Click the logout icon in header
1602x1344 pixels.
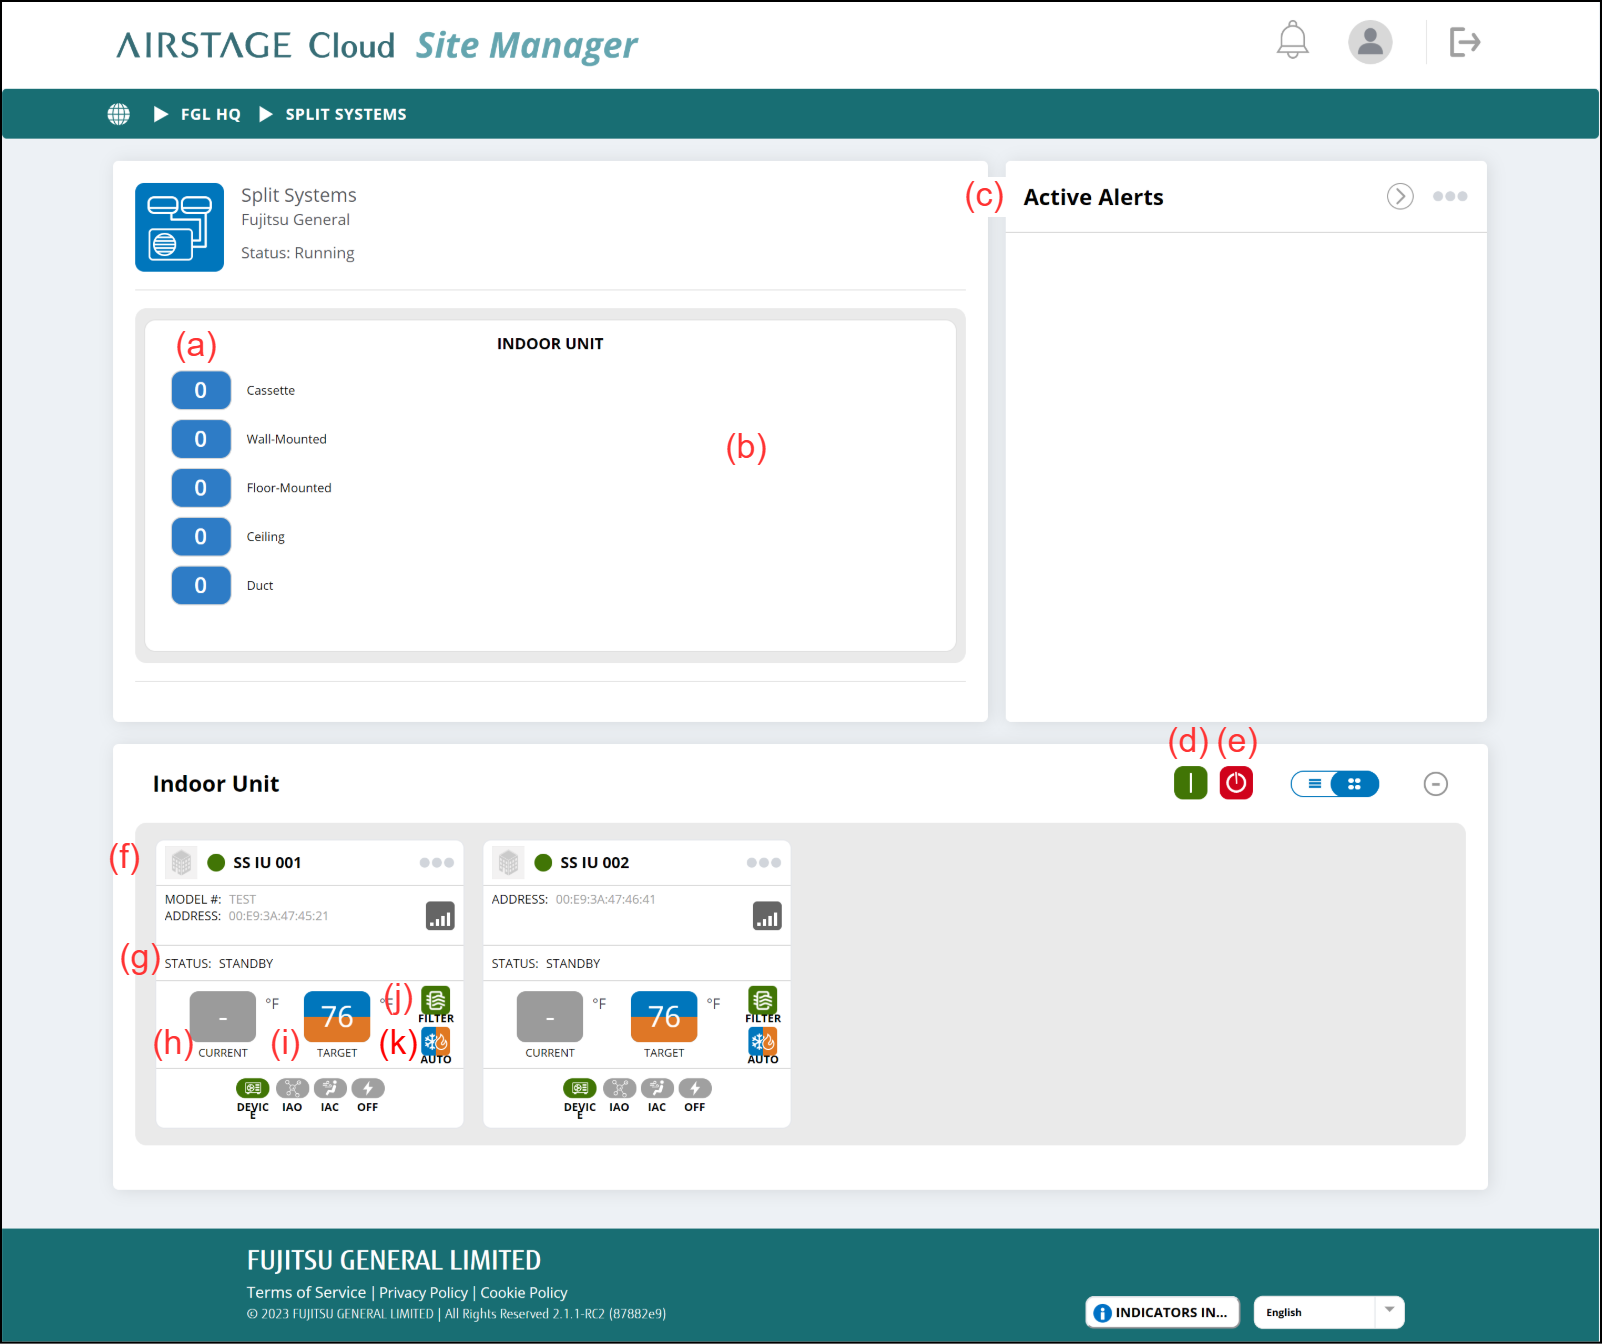1464,42
